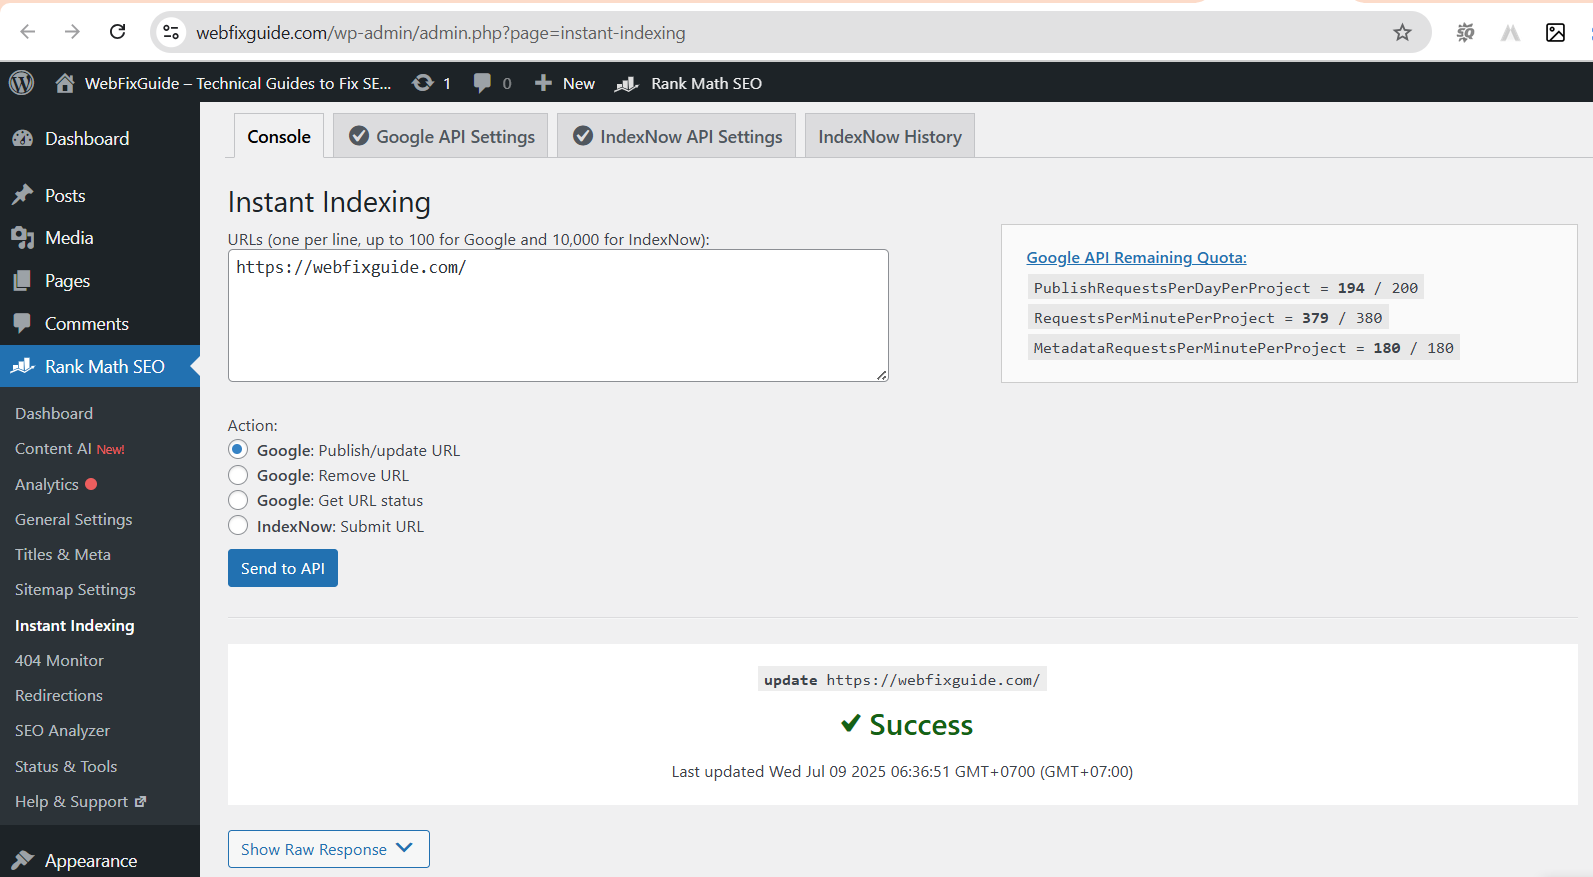This screenshot has width=1593, height=877.
Task: Open Rank Math SEO icon in admin bar
Action: pos(627,84)
